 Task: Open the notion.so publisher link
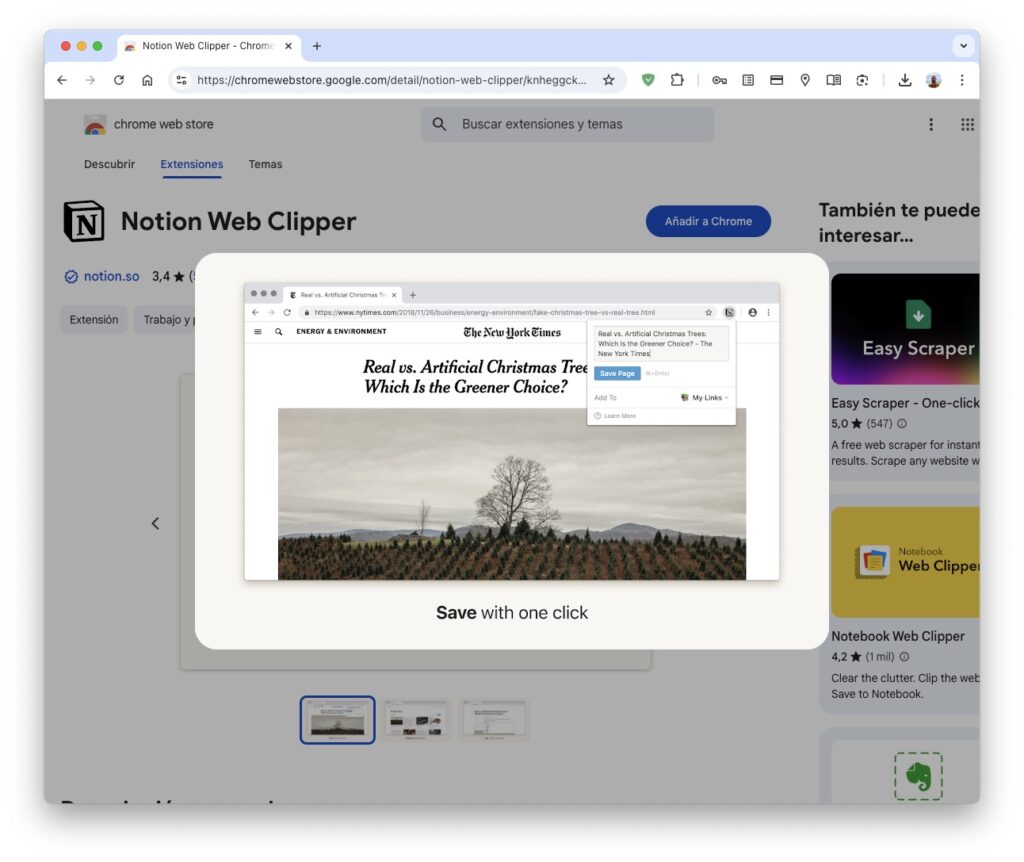click(x=111, y=276)
